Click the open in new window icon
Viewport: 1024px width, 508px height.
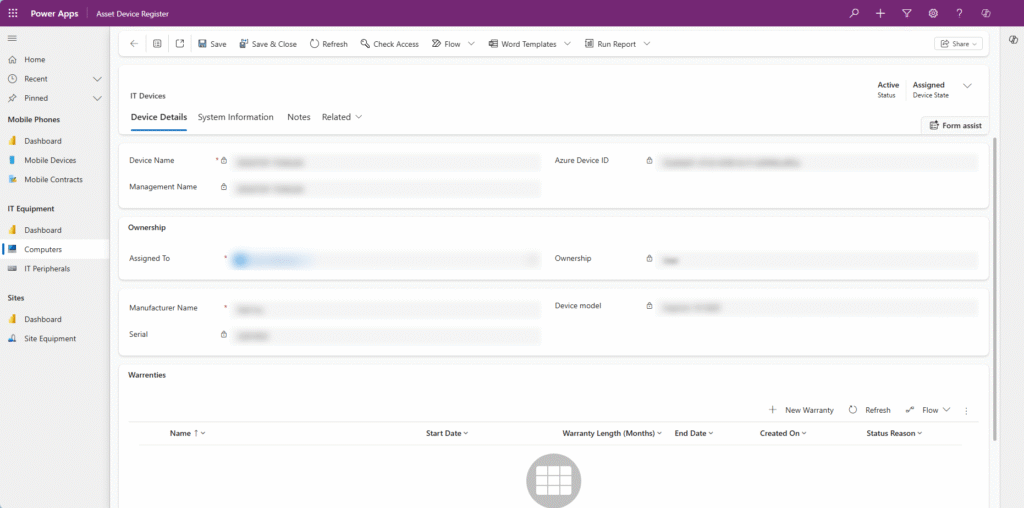180,44
